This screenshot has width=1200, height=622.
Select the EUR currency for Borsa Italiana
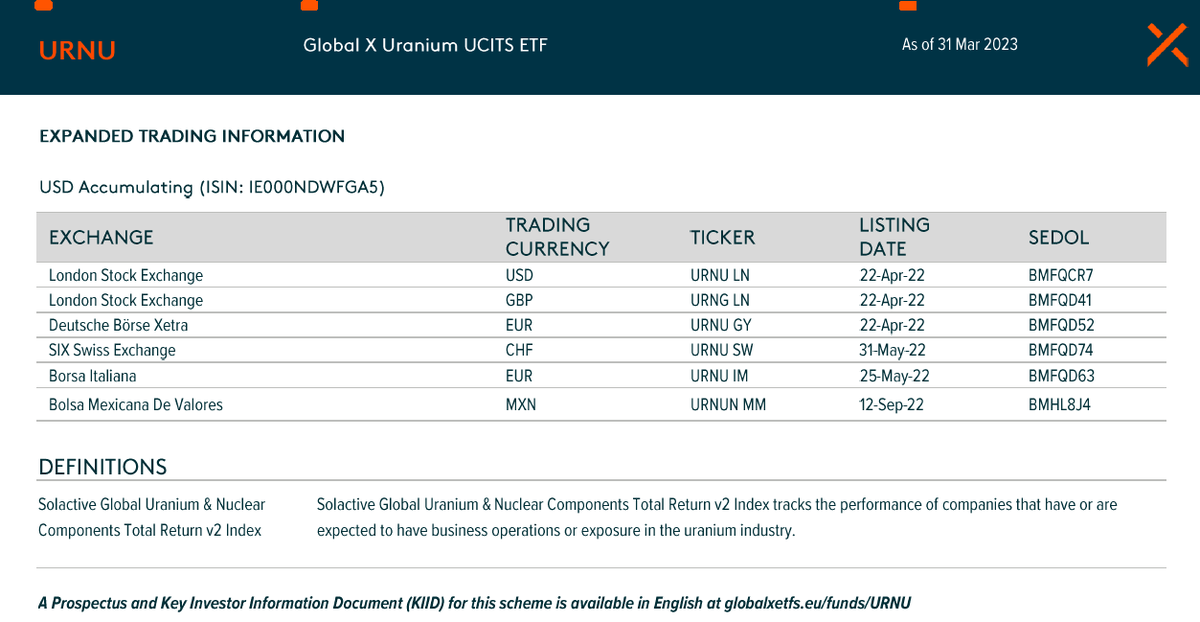point(519,376)
